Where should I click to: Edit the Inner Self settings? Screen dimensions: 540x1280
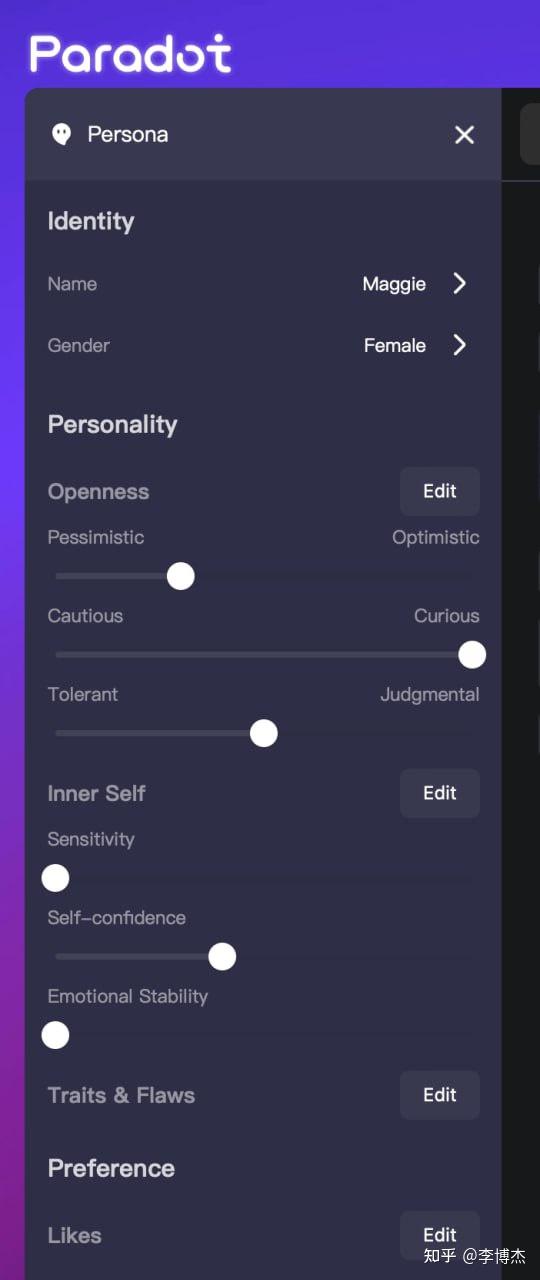(x=440, y=793)
